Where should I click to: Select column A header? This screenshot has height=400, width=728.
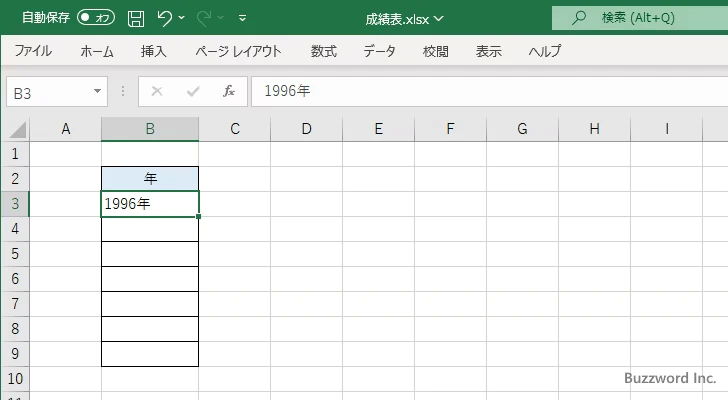point(65,129)
